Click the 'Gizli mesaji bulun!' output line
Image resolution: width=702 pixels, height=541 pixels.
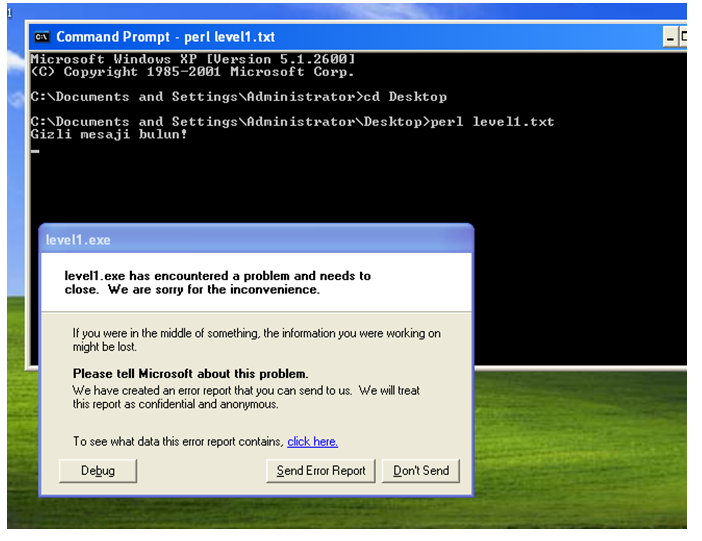click(x=109, y=134)
